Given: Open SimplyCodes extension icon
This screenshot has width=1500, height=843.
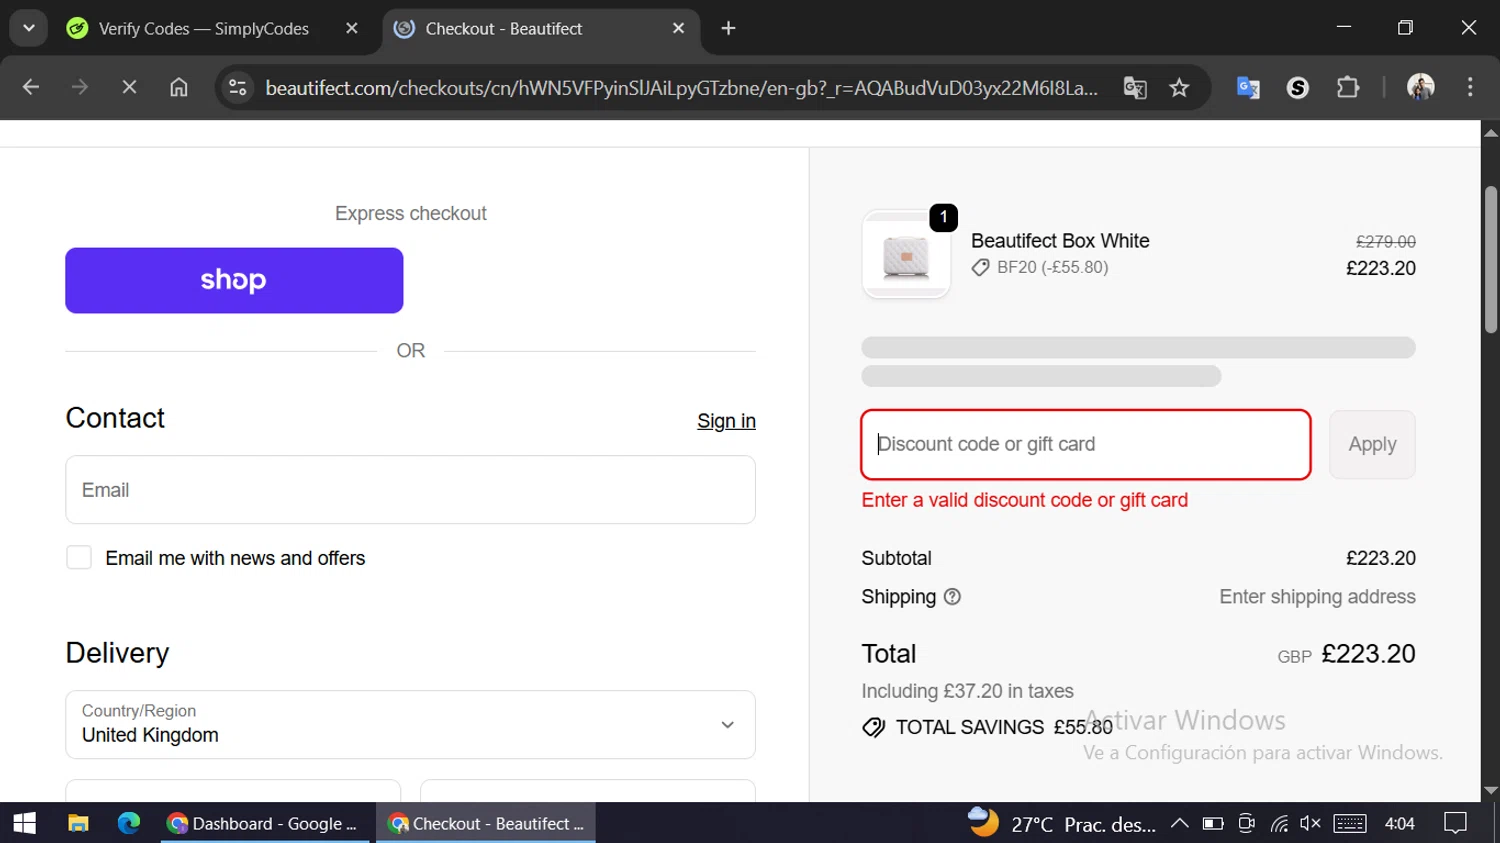Looking at the screenshot, I should [1298, 87].
